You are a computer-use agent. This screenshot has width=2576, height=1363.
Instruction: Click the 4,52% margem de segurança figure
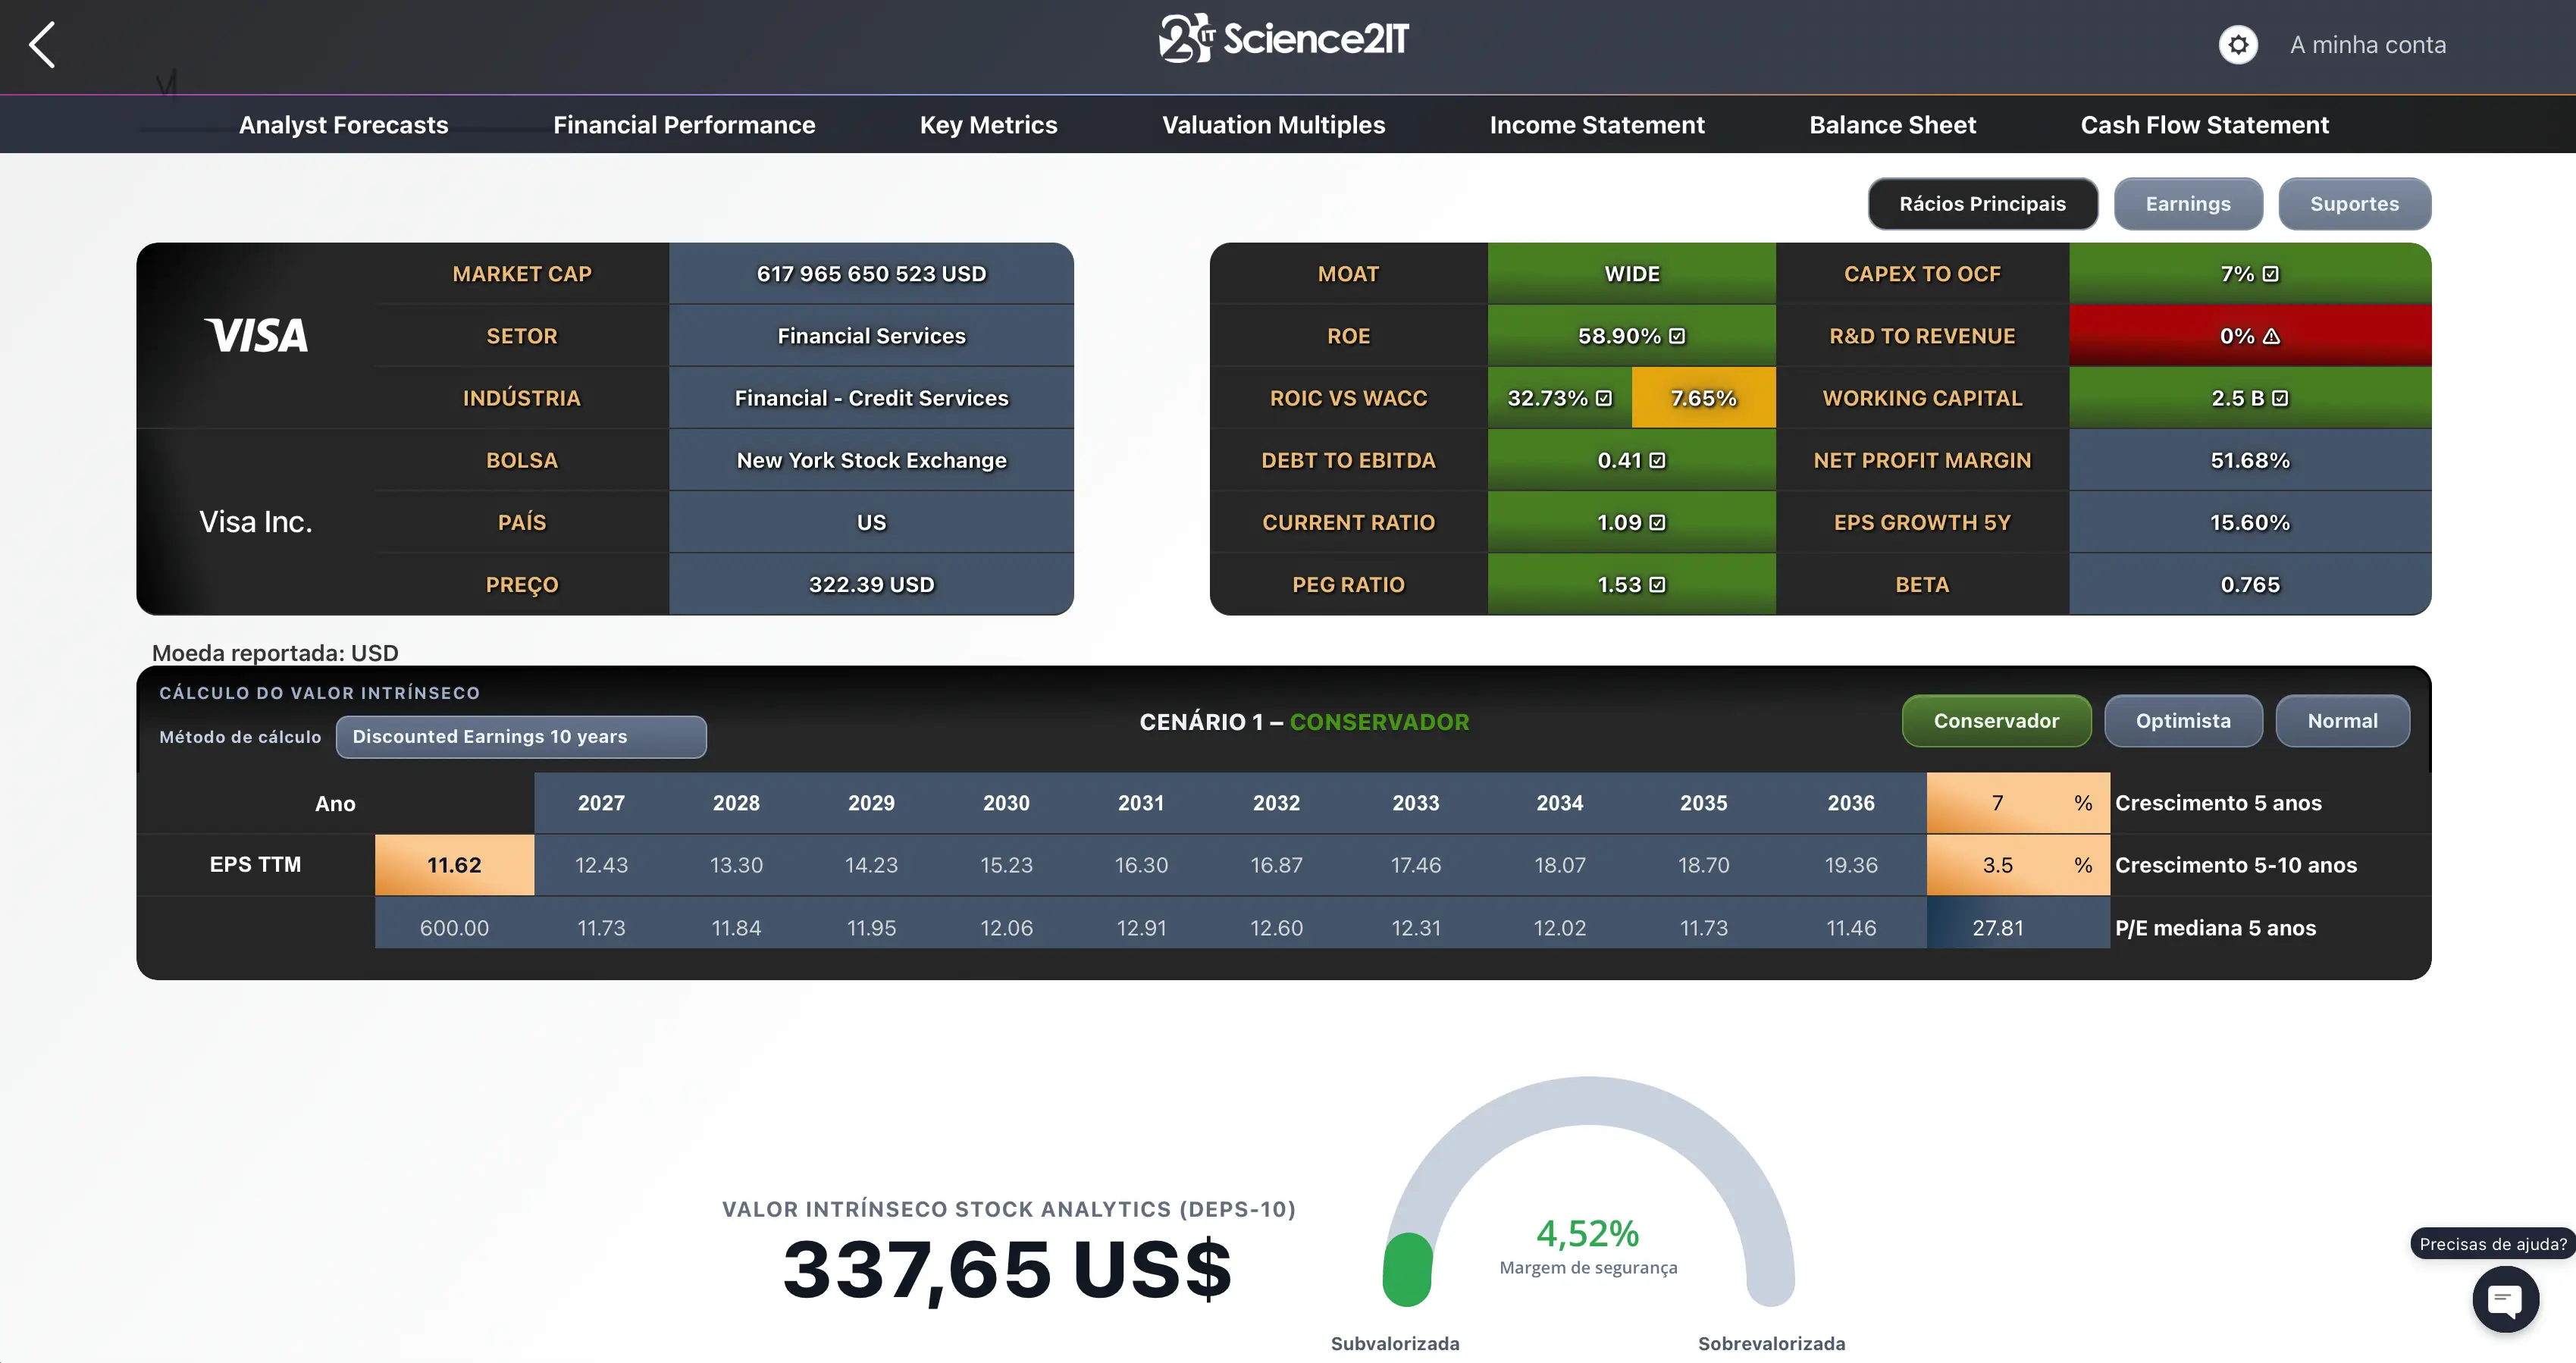click(x=1588, y=1233)
